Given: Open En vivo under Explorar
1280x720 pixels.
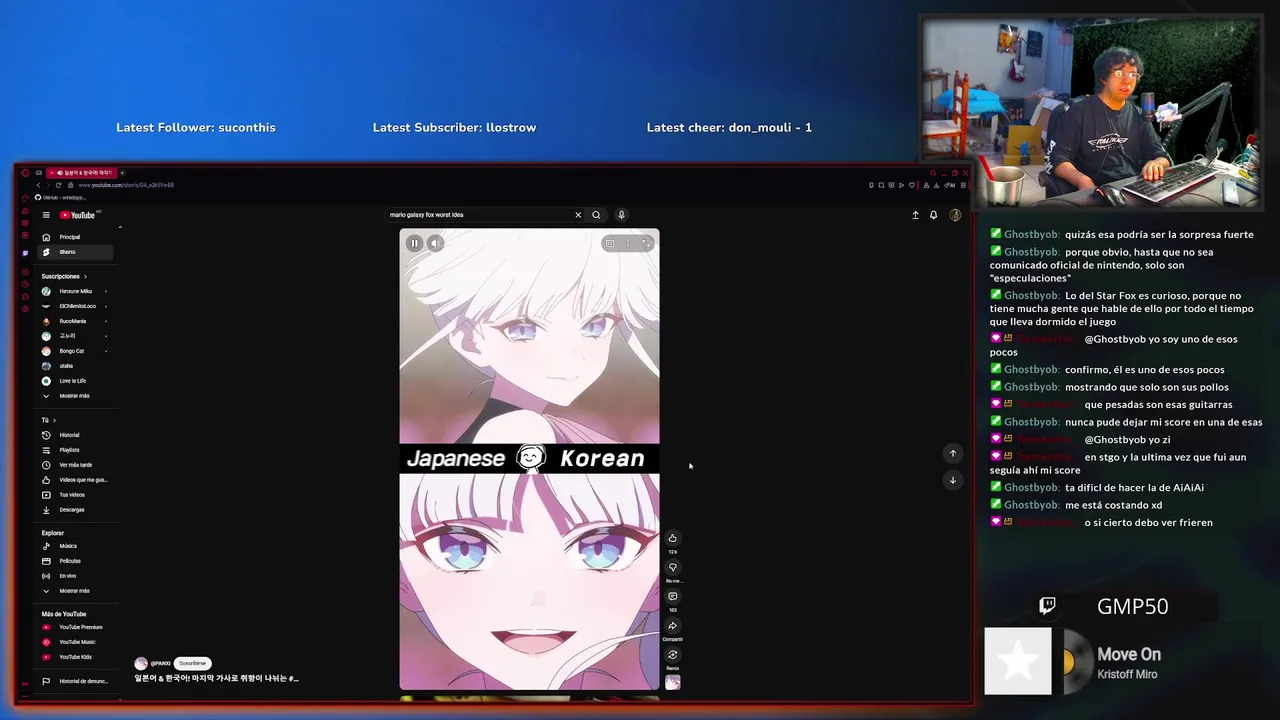Looking at the screenshot, I should [x=77, y=576].
